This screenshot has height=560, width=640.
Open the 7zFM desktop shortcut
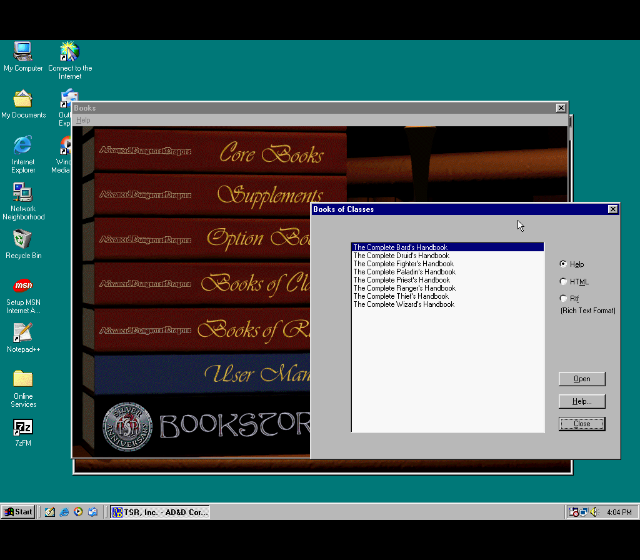(22, 428)
